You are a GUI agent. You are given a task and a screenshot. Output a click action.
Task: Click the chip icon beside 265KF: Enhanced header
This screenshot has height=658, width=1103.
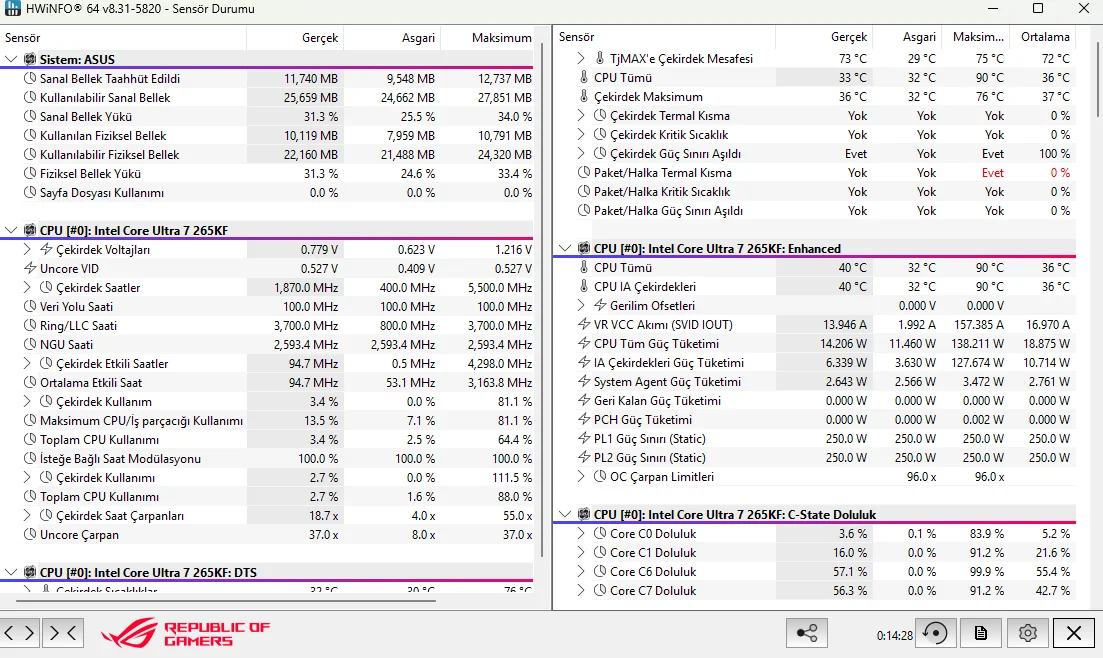583,248
